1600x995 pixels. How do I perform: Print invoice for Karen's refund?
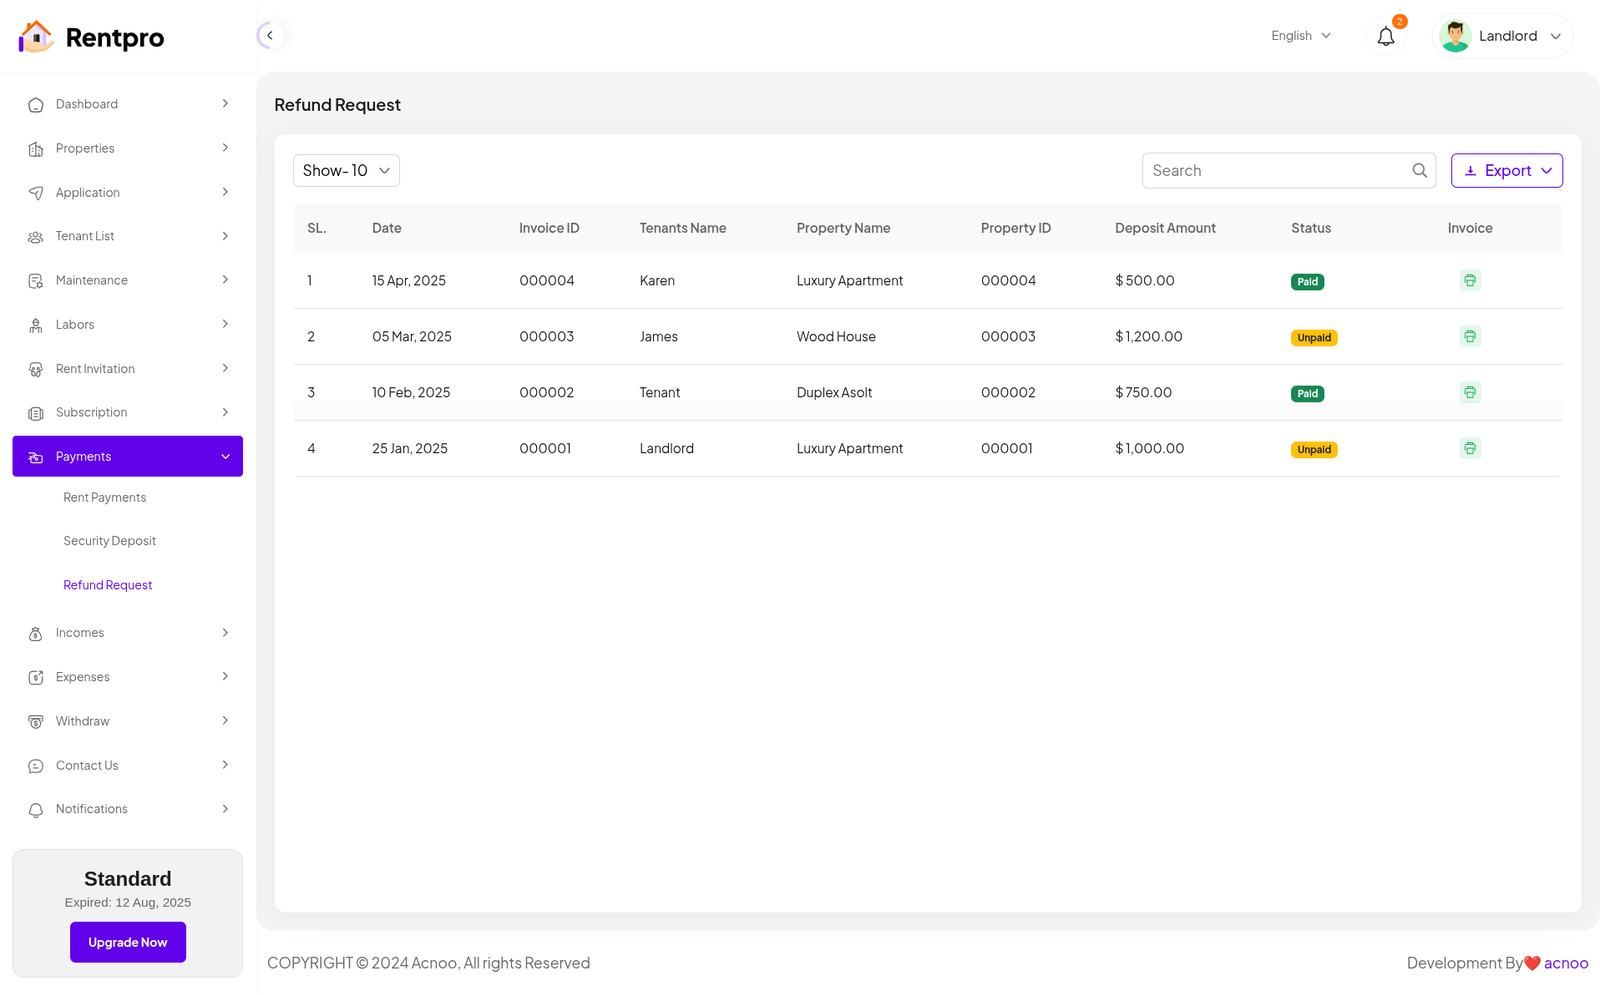pyautogui.click(x=1469, y=281)
